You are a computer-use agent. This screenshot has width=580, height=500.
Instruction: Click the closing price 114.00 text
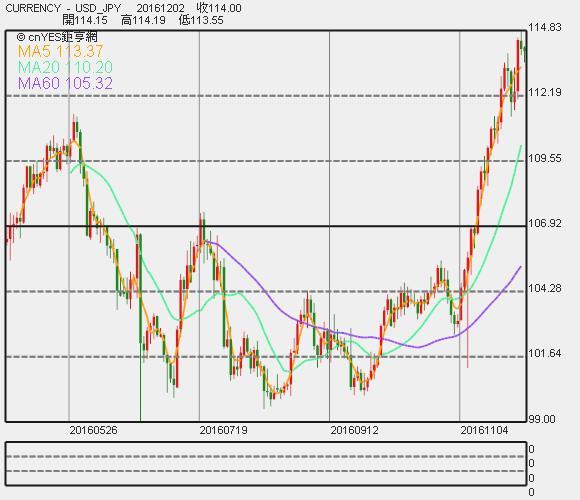click(x=219, y=8)
